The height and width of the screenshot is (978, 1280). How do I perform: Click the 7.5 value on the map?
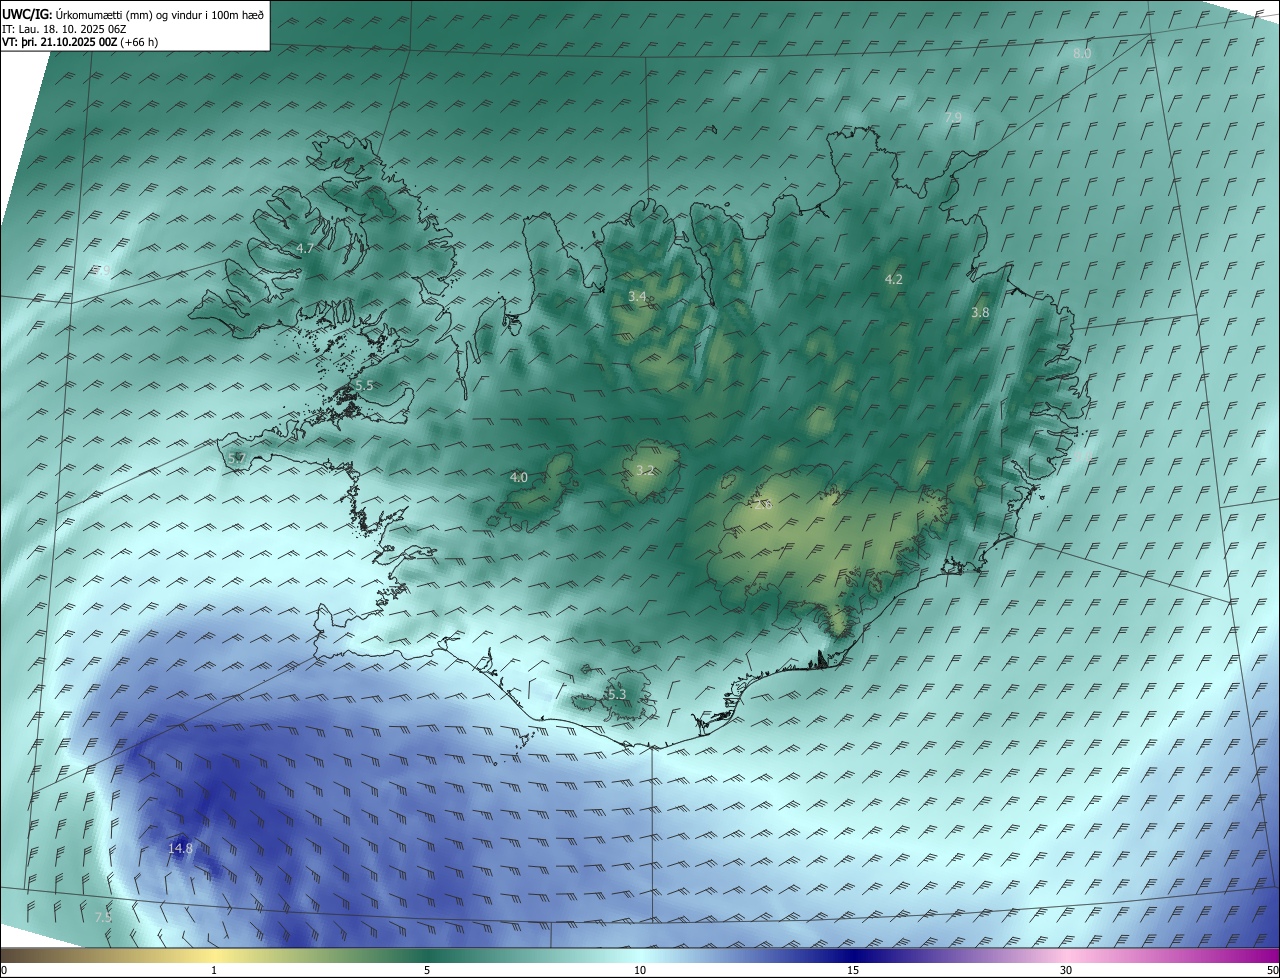103,917
